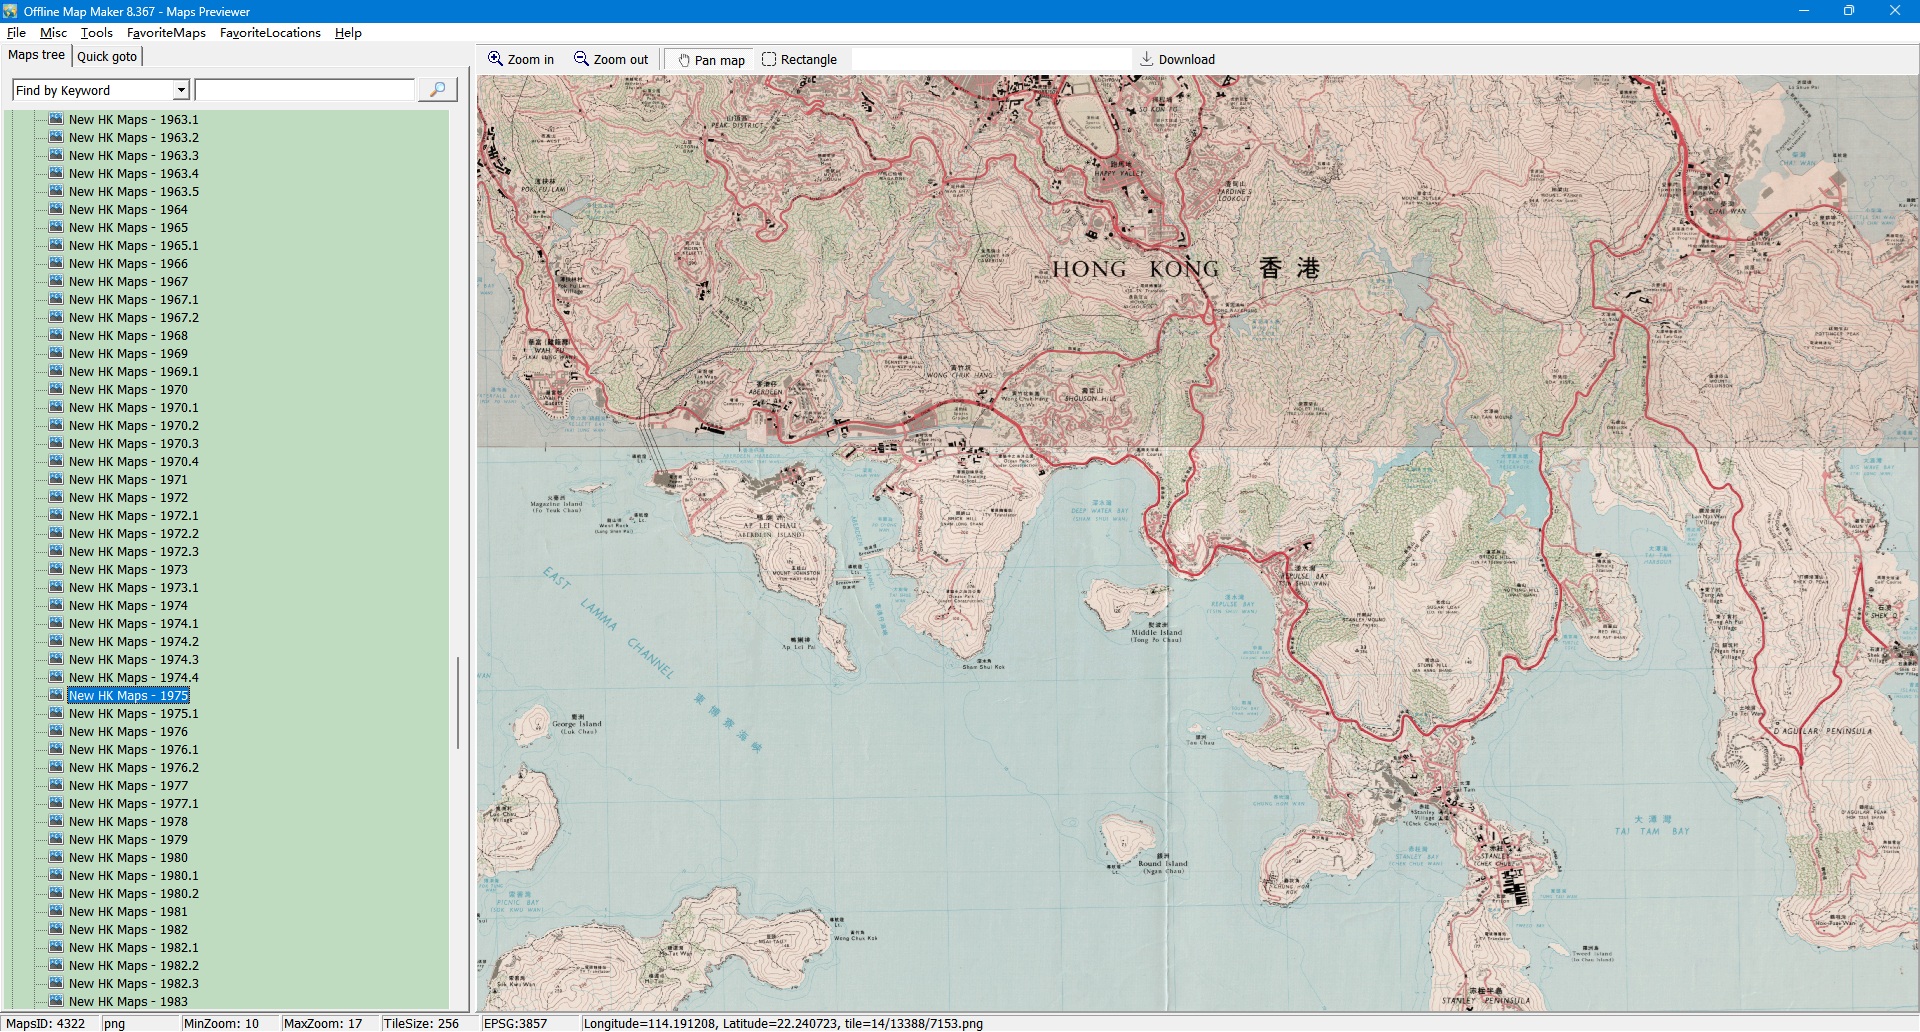Screen dimensions: 1920x1032
Task: Switch to the Quick goto tab
Action: (x=107, y=56)
